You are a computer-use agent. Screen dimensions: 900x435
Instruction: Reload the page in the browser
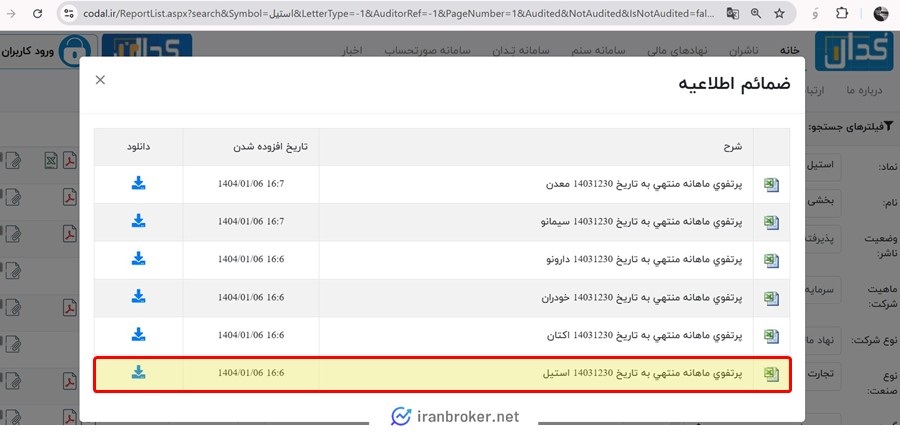coord(37,13)
